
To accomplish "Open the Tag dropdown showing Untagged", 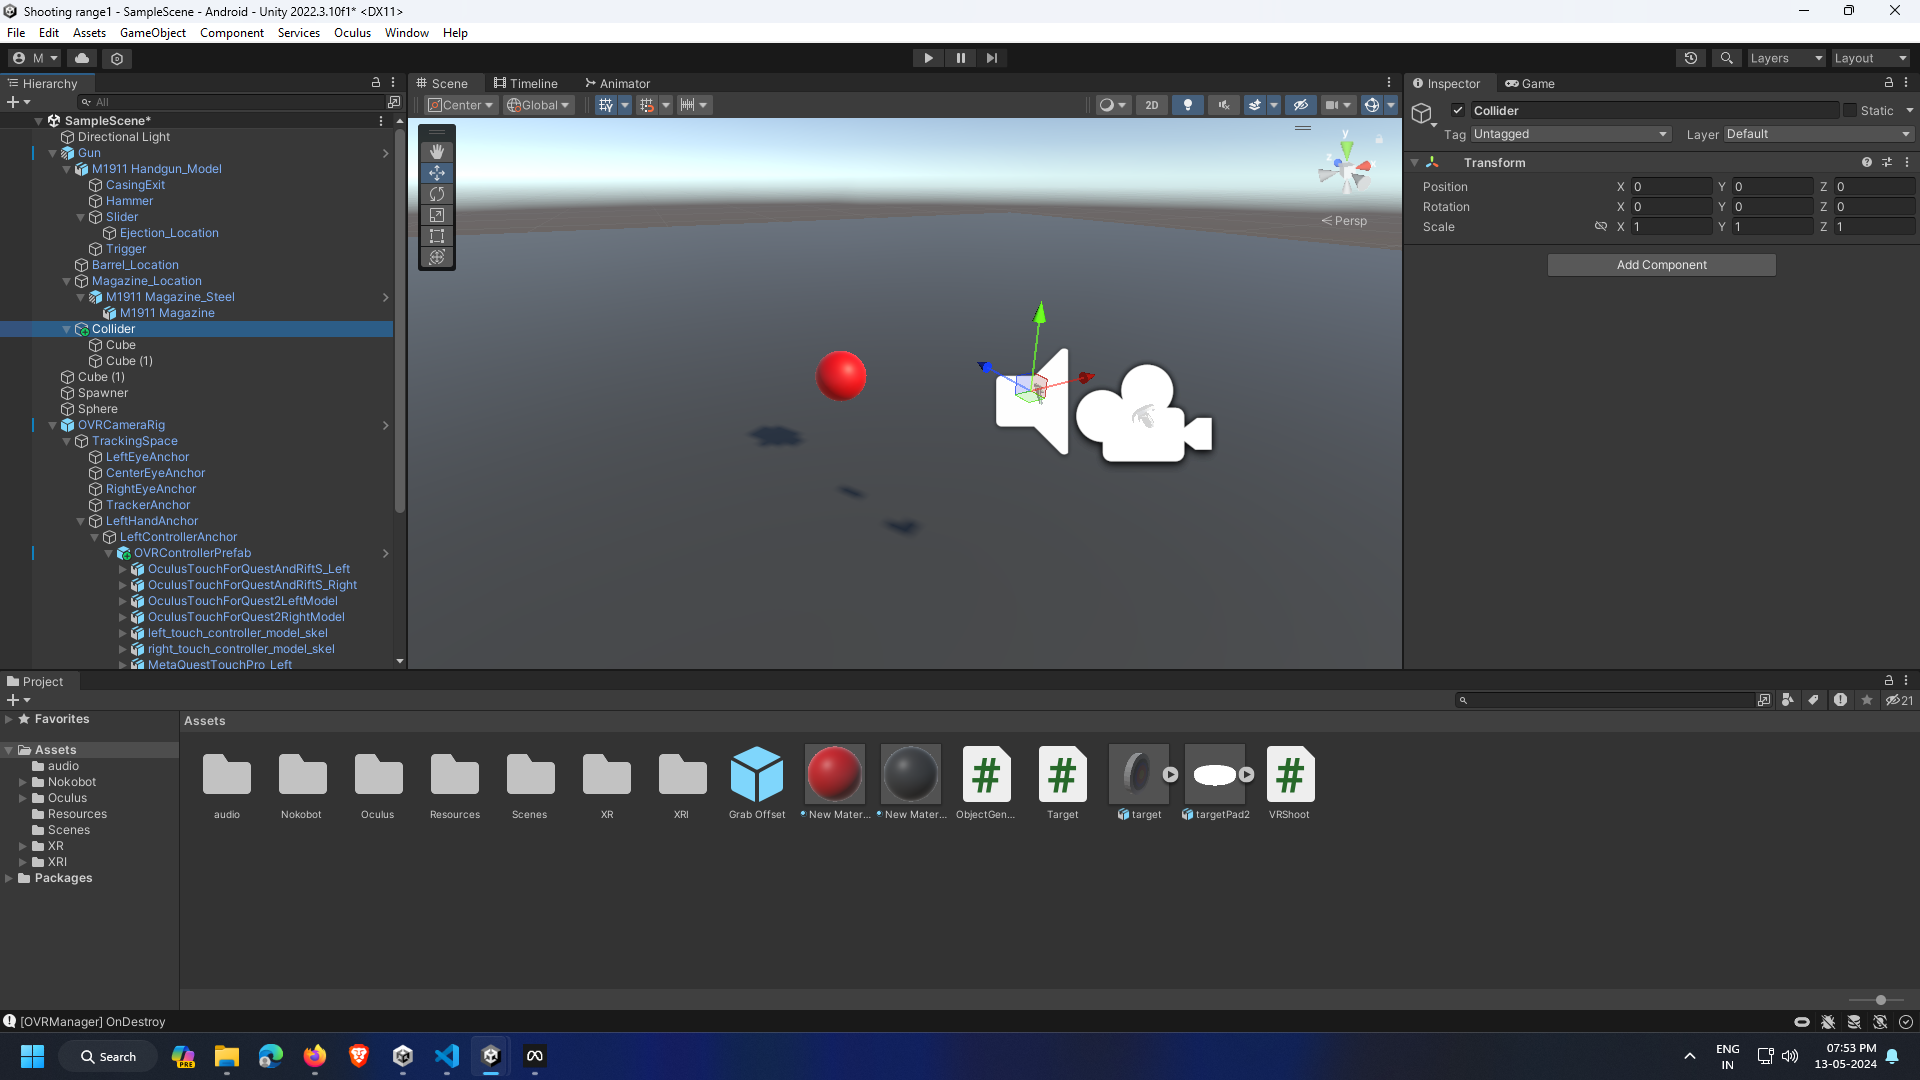I will (1569, 134).
